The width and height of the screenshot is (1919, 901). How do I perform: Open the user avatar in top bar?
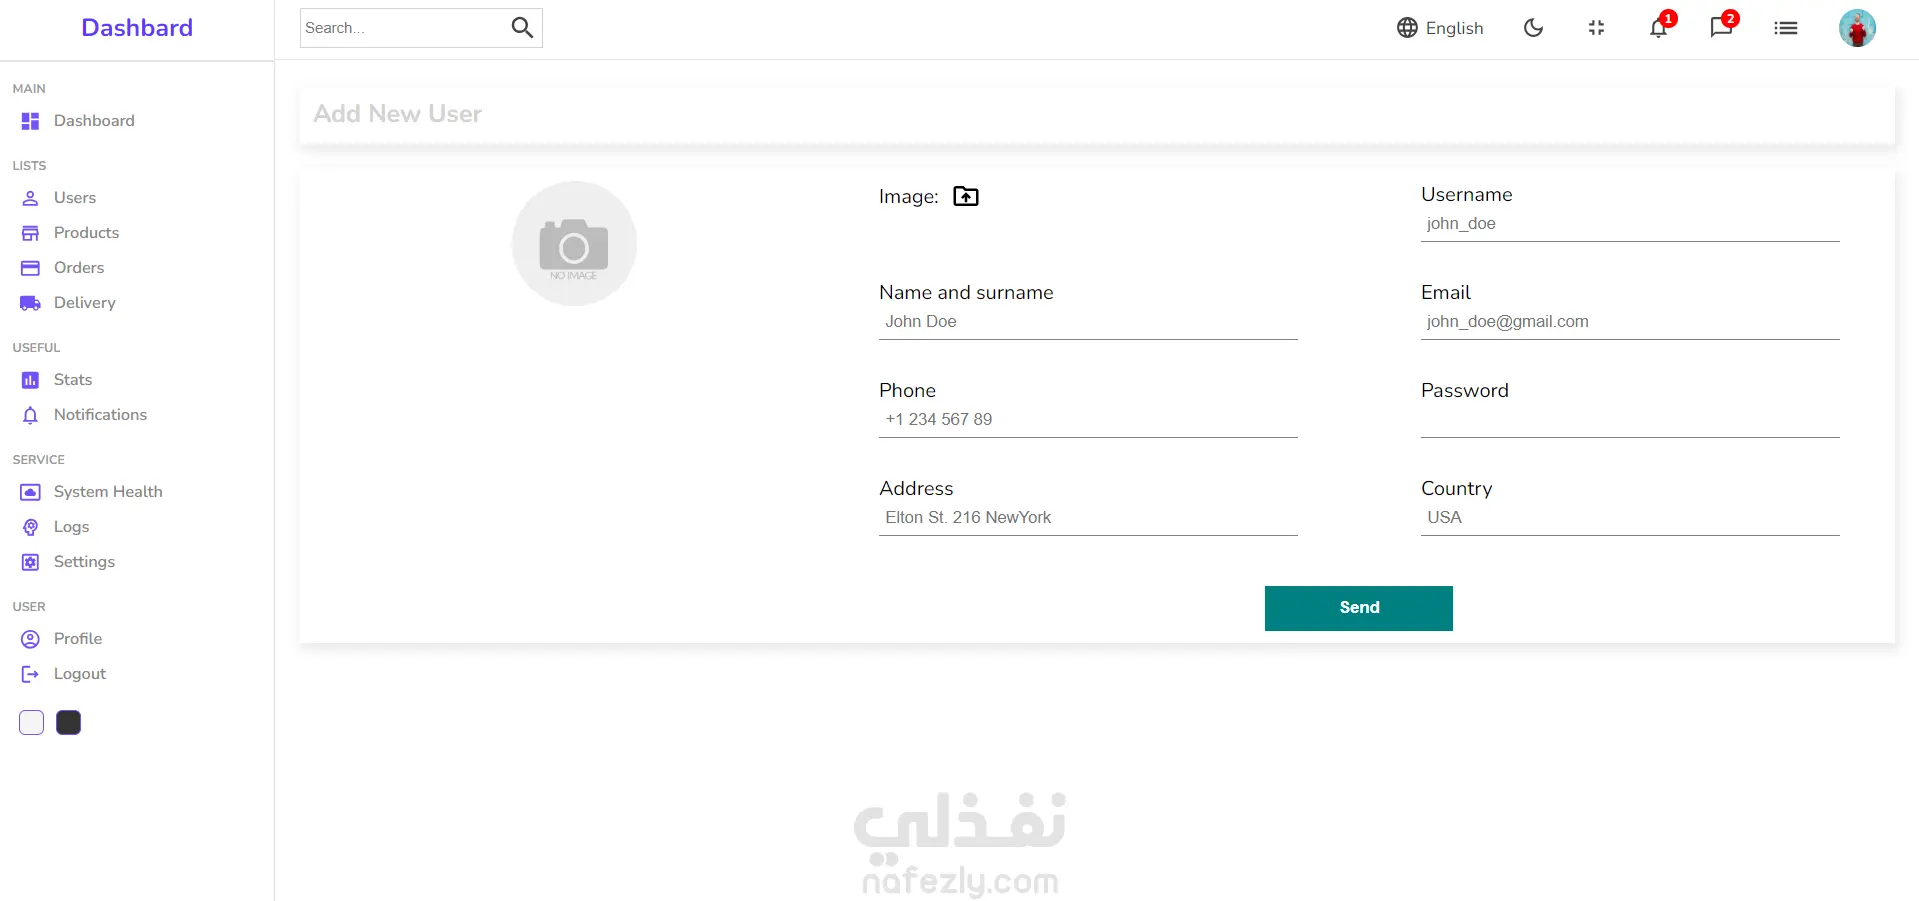1857,28
